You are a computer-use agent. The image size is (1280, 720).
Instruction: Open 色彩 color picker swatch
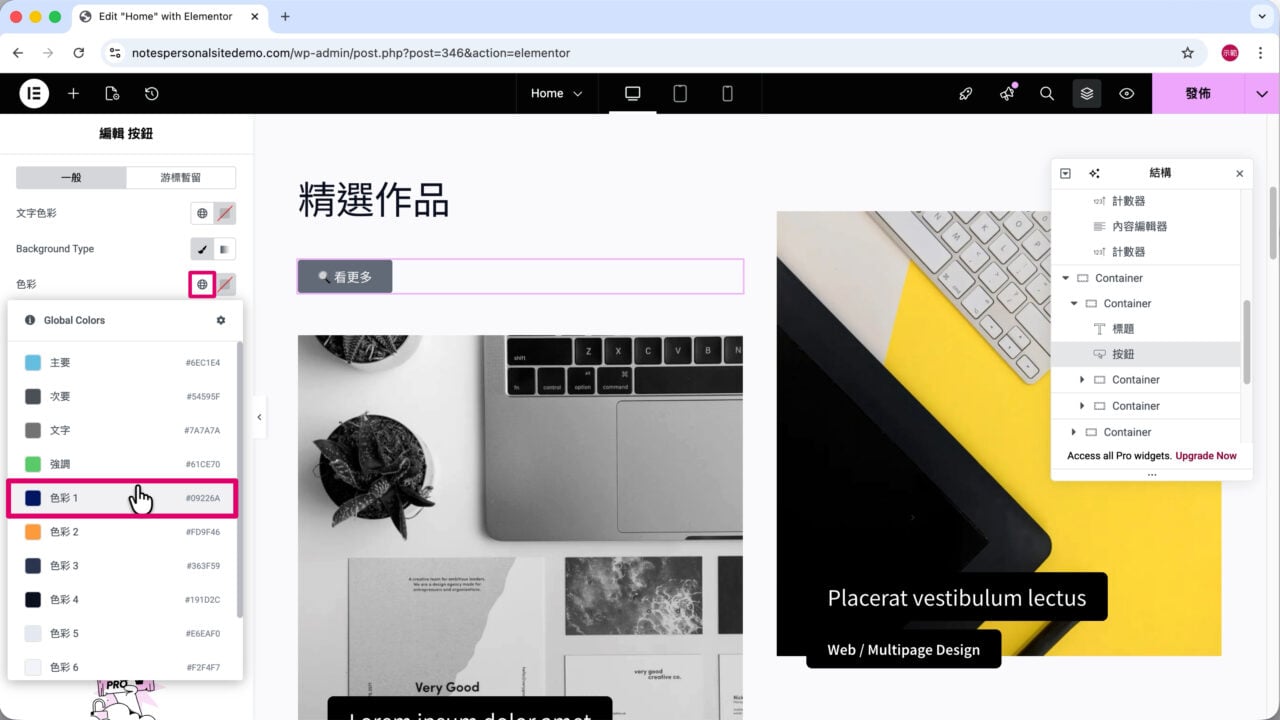coord(226,285)
